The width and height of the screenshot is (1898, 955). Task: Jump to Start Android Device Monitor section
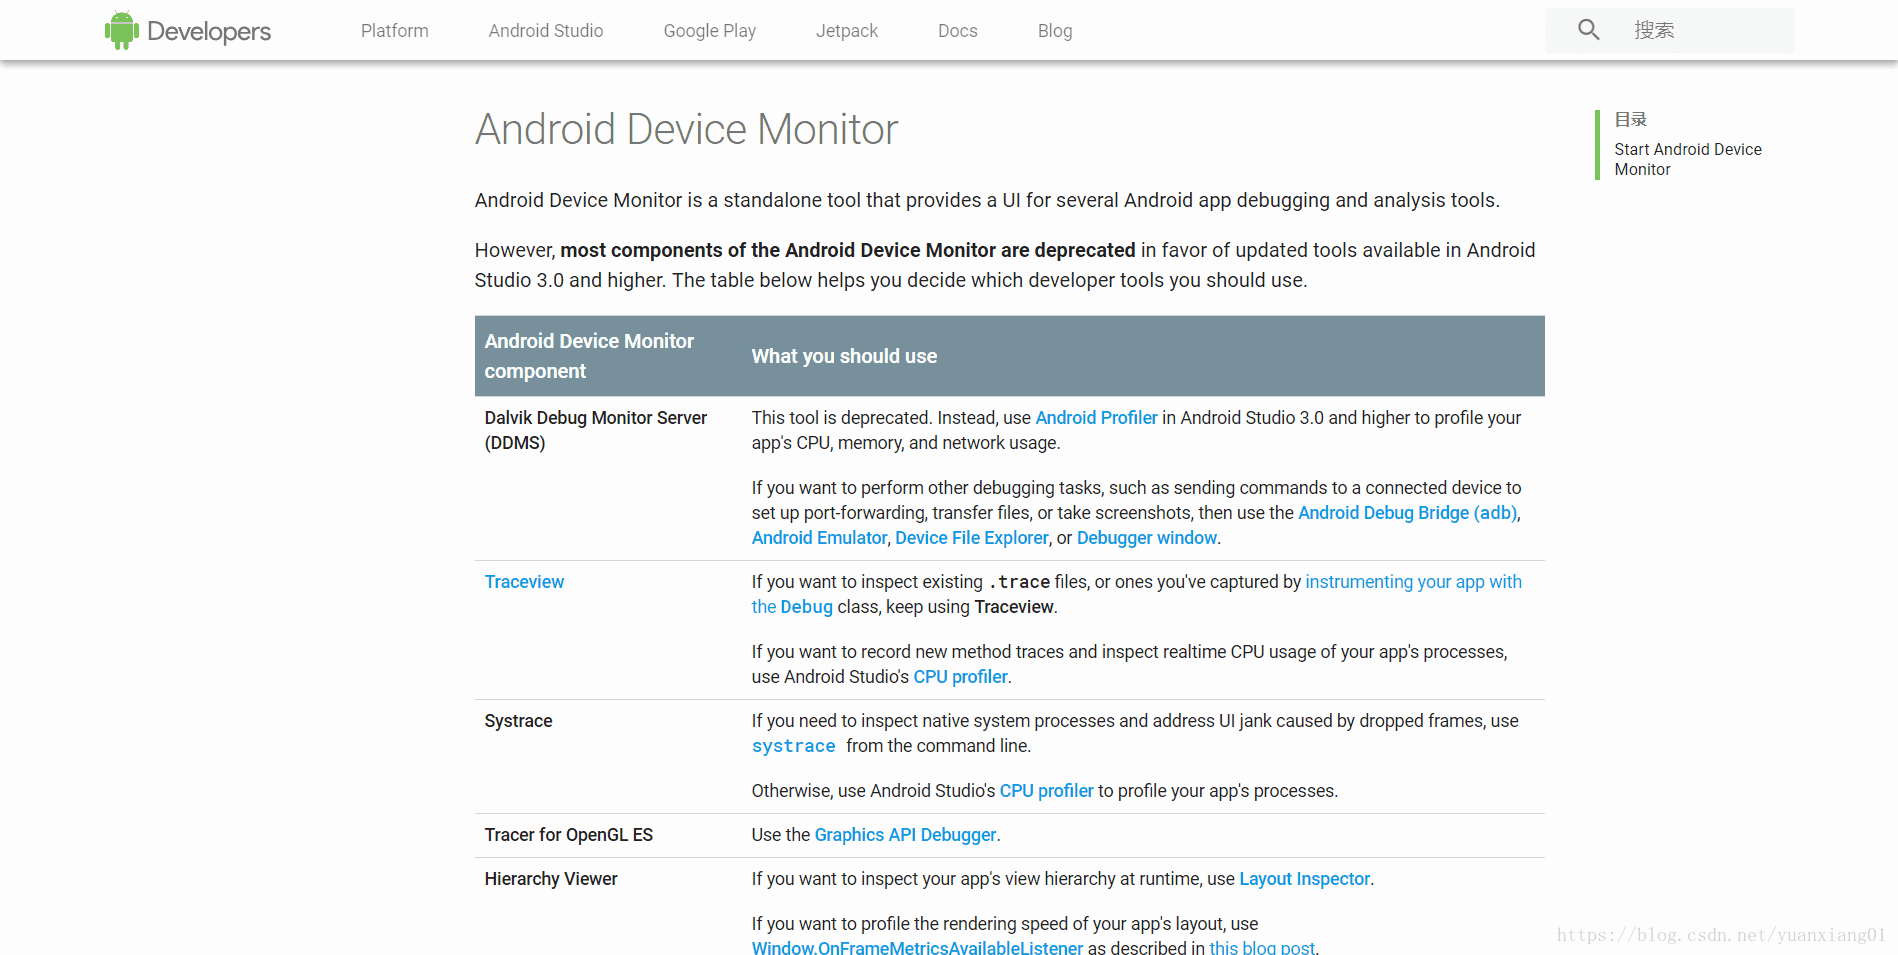point(1687,159)
